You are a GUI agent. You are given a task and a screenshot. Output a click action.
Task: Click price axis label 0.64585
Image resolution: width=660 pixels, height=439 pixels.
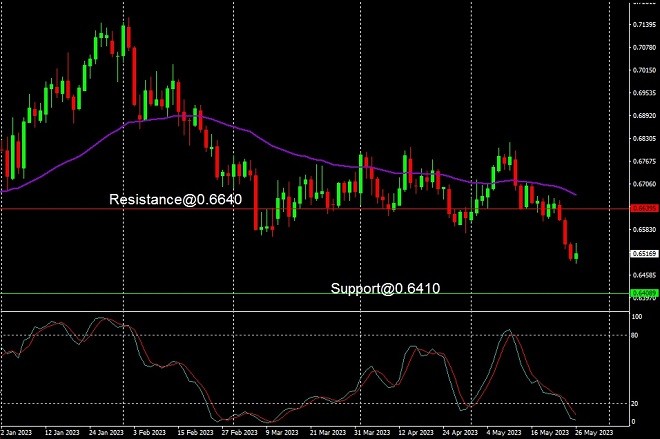coord(644,275)
